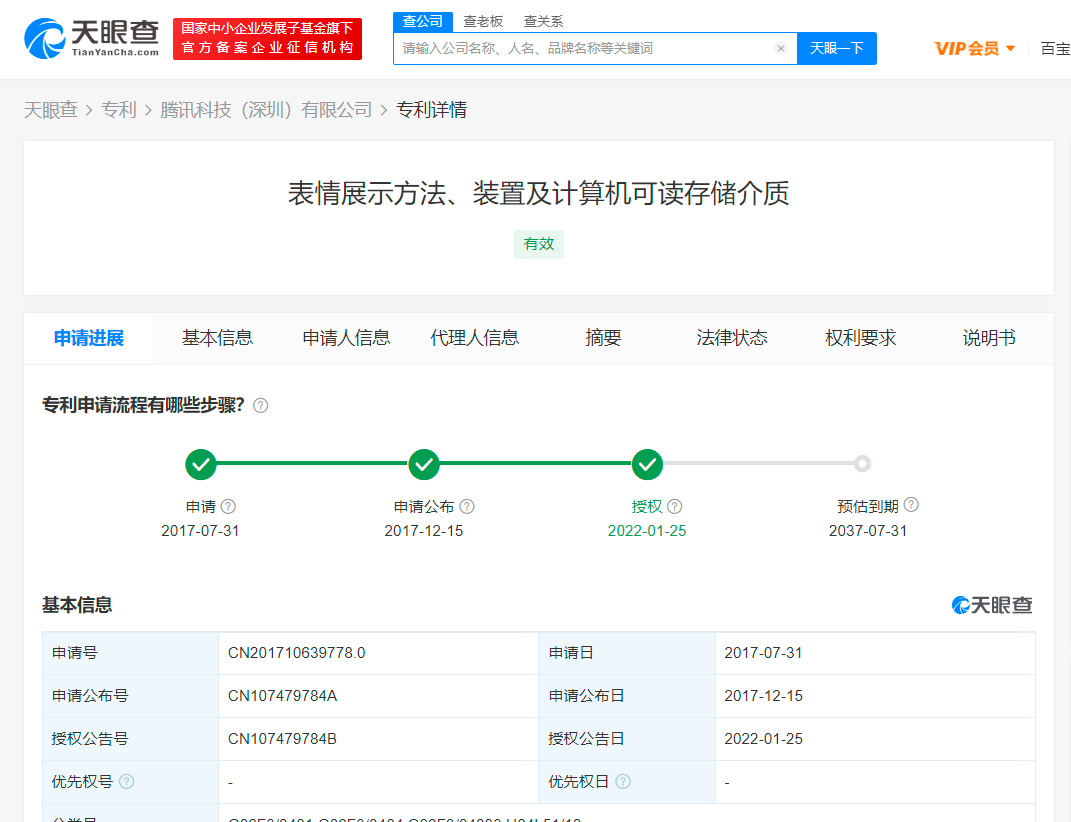Click the 2037-07-31 estimated expiry date
The height and width of the screenshot is (822, 1071).
[x=868, y=531]
